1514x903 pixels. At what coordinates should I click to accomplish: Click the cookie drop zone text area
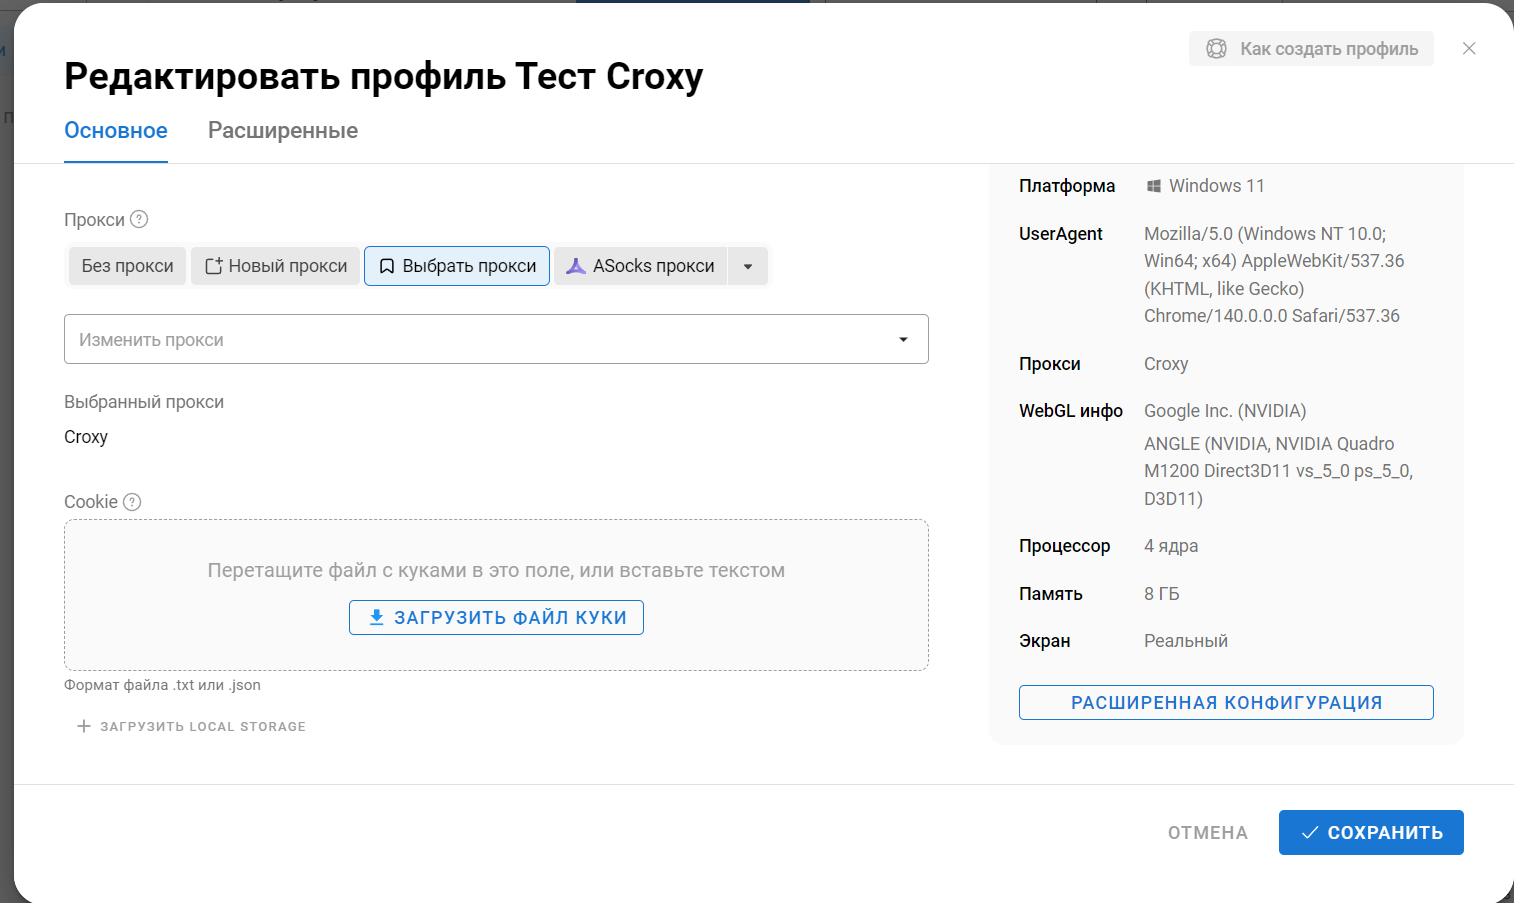[496, 570]
